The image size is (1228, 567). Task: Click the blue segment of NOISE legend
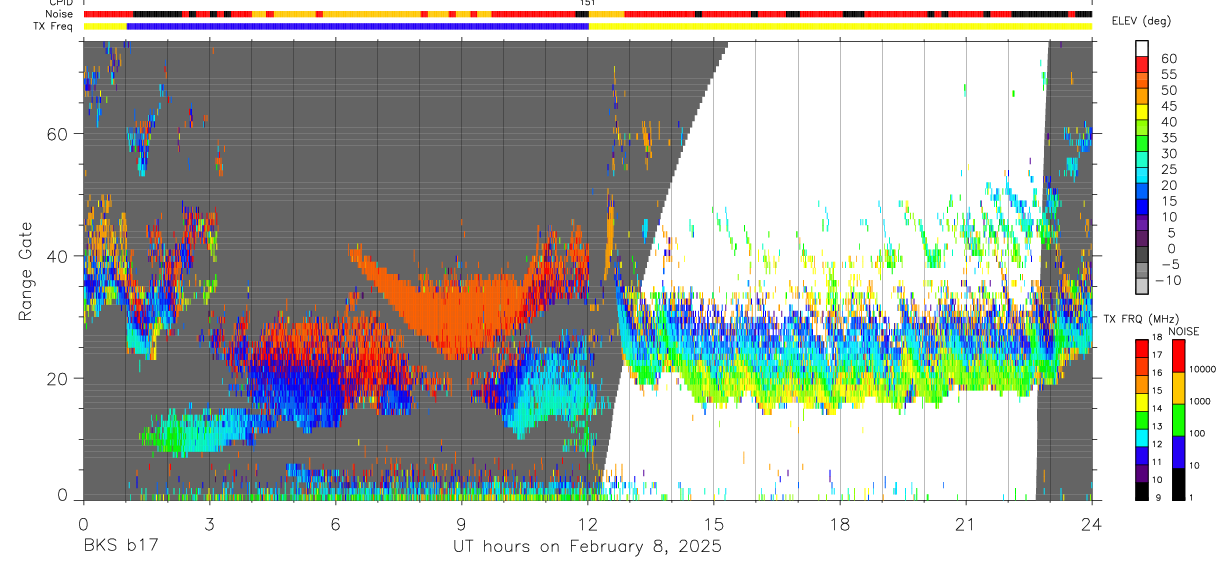coord(1179,452)
